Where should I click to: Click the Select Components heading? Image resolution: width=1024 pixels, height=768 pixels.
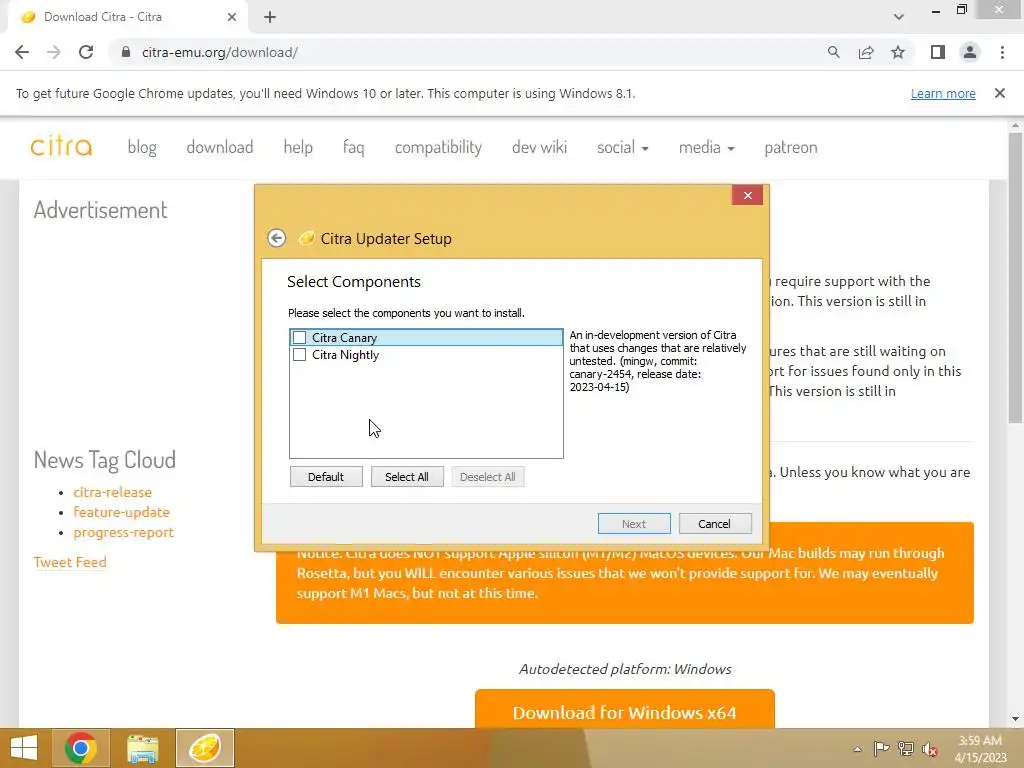pos(353,281)
